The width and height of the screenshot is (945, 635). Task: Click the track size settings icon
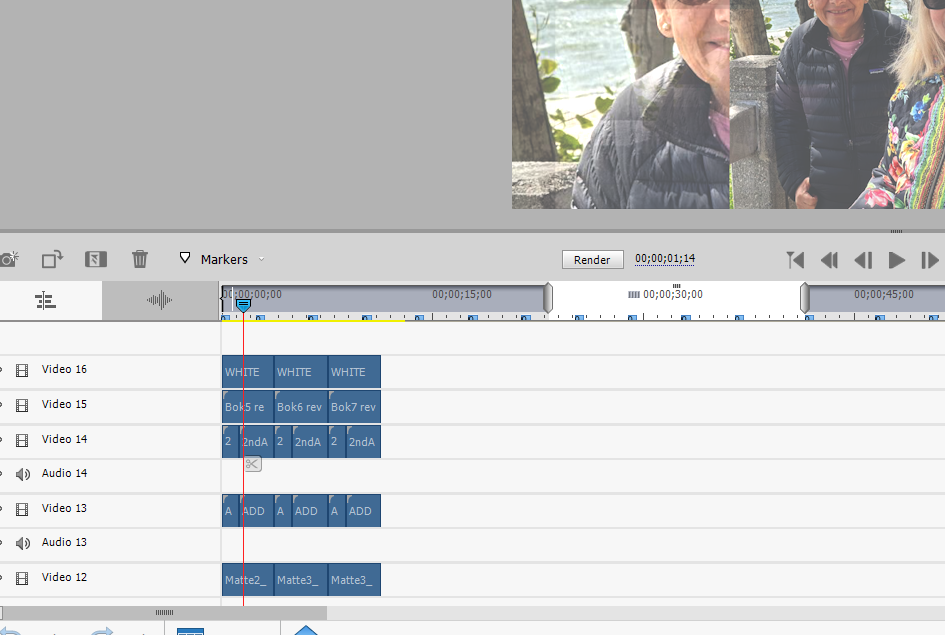[x=46, y=300]
